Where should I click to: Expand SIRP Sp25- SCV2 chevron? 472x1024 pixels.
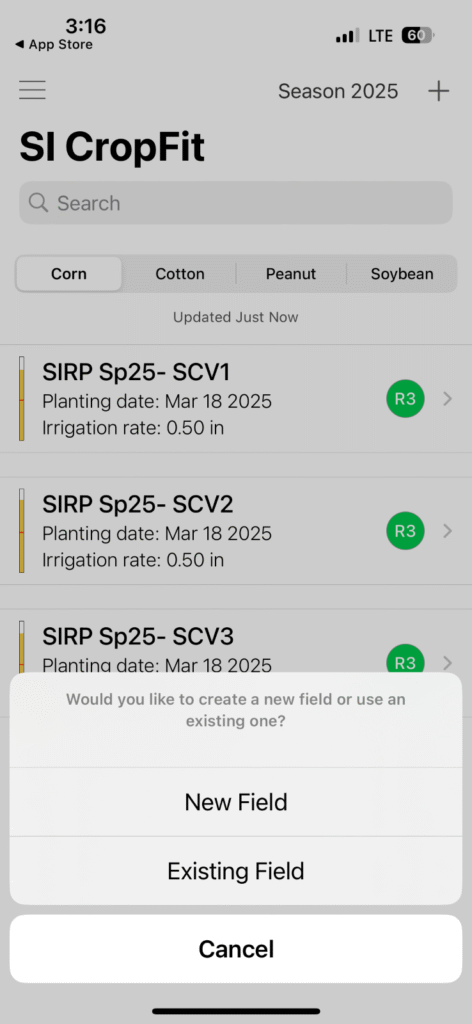(x=447, y=531)
